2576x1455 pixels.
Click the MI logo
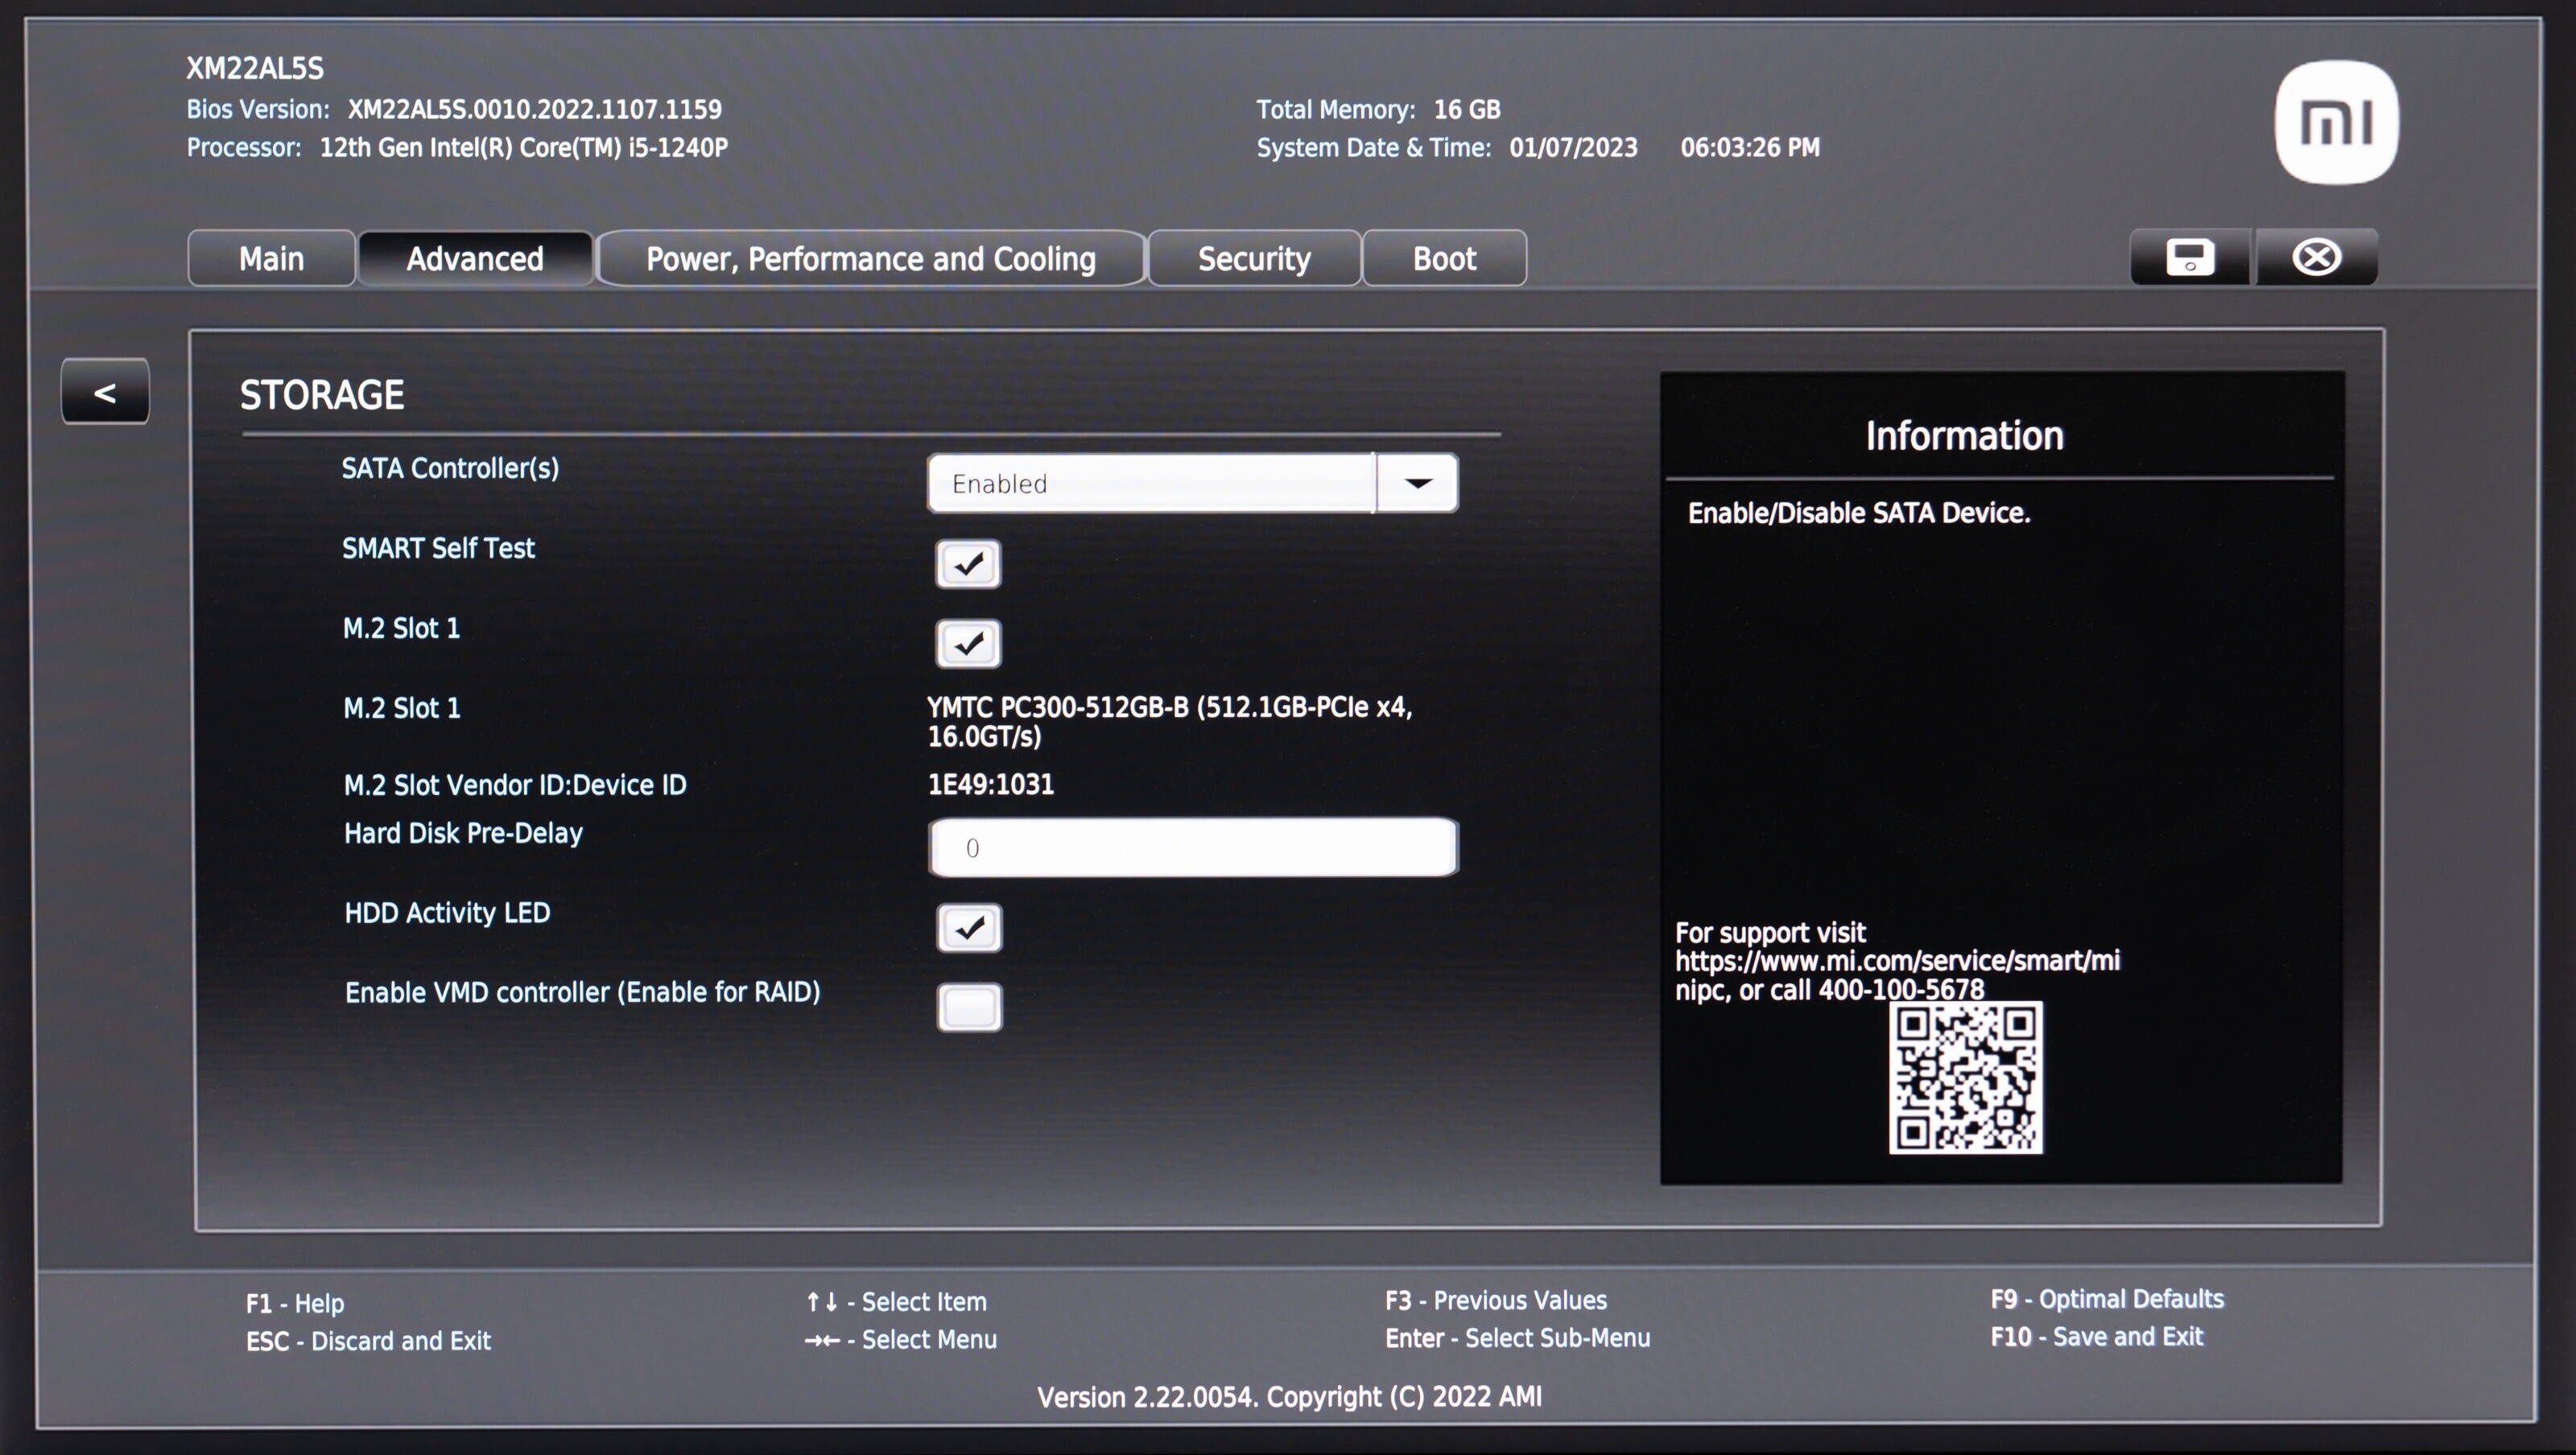(x=2336, y=123)
